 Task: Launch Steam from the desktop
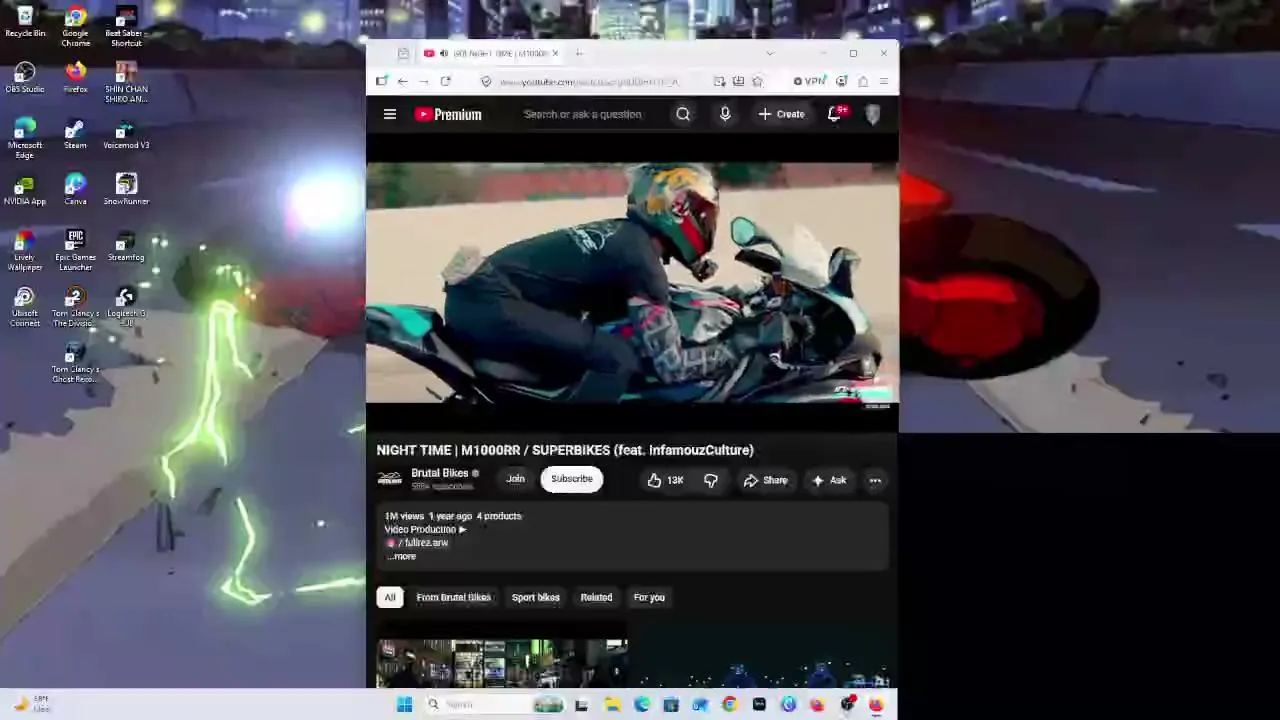pos(75,134)
